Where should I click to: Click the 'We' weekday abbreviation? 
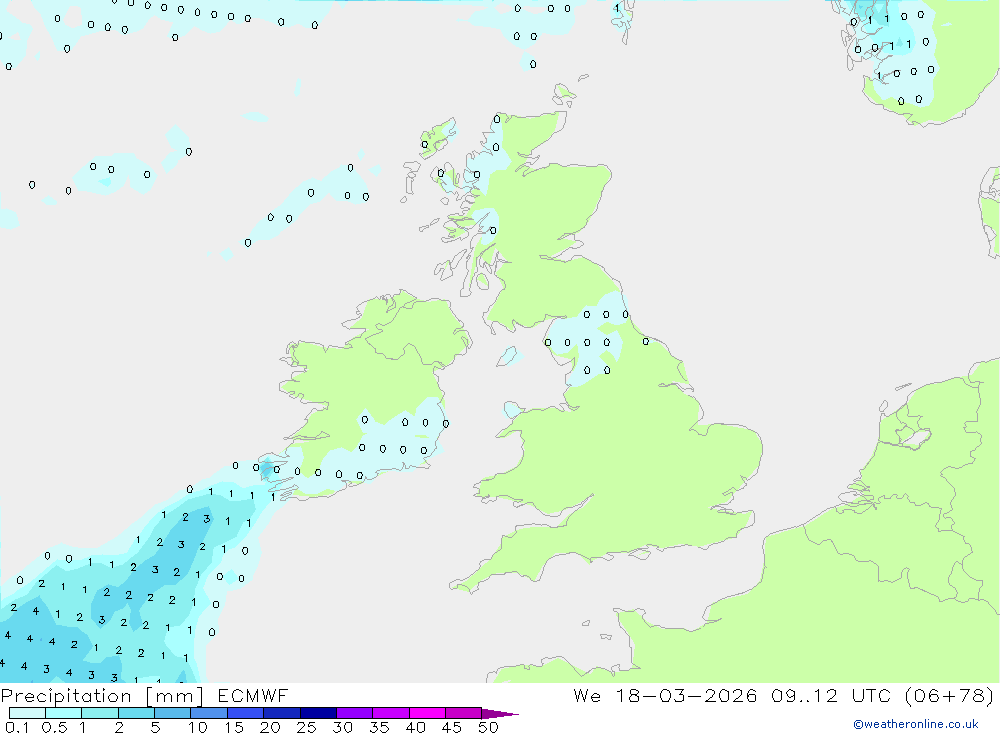(587, 695)
